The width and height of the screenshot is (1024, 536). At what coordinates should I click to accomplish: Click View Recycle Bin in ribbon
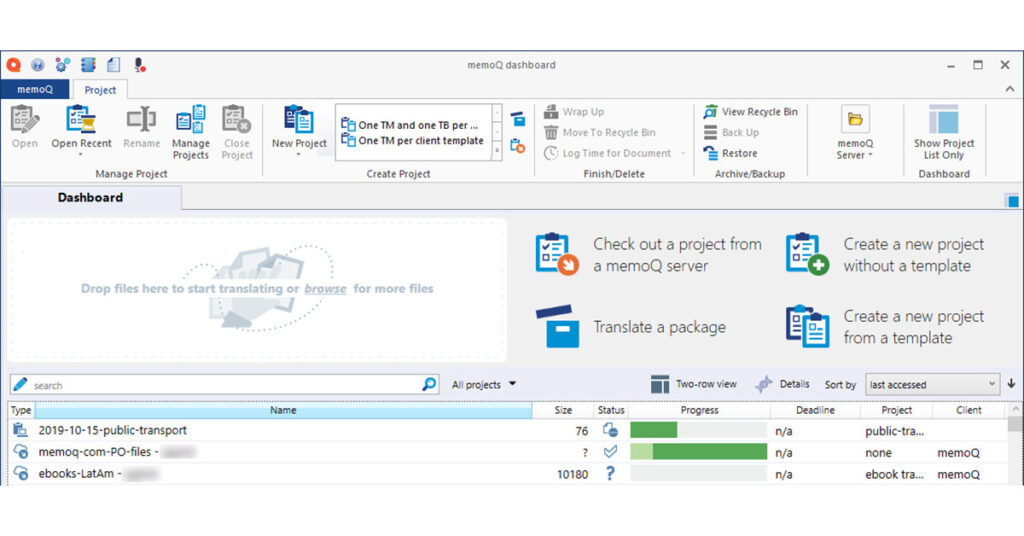(x=750, y=112)
